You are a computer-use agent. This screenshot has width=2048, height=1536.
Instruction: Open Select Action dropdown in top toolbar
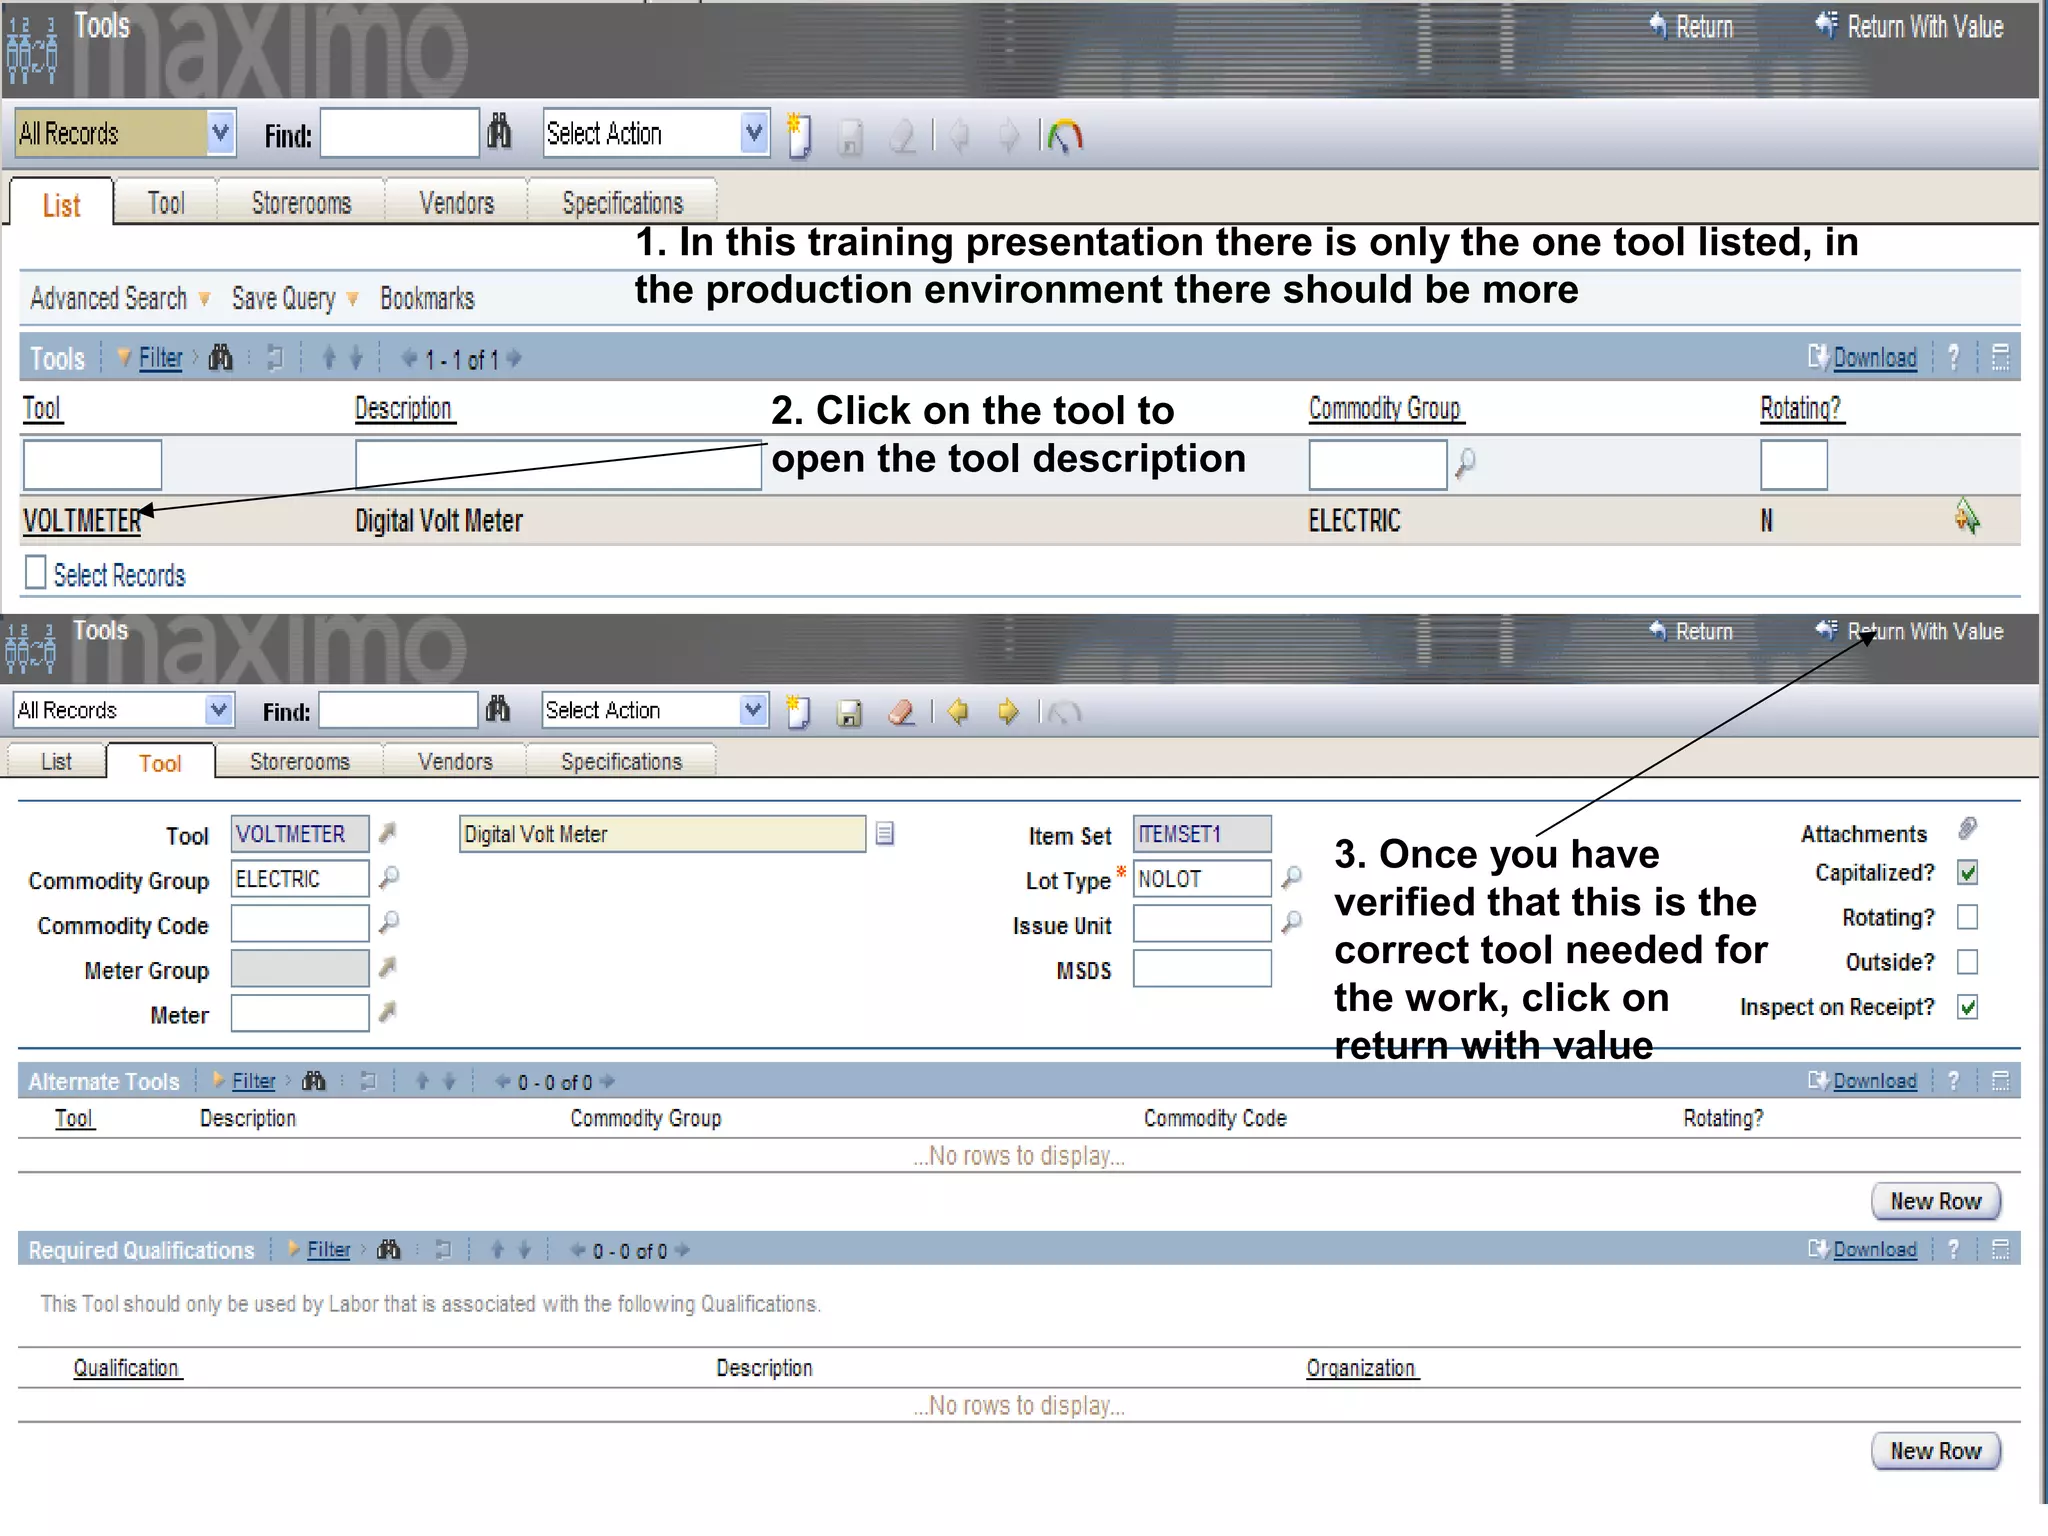[x=755, y=132]
